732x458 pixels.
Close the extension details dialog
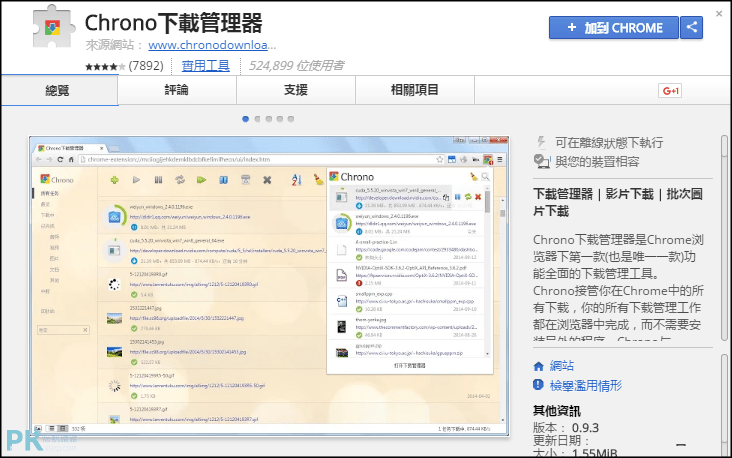(x=719, y=14)
